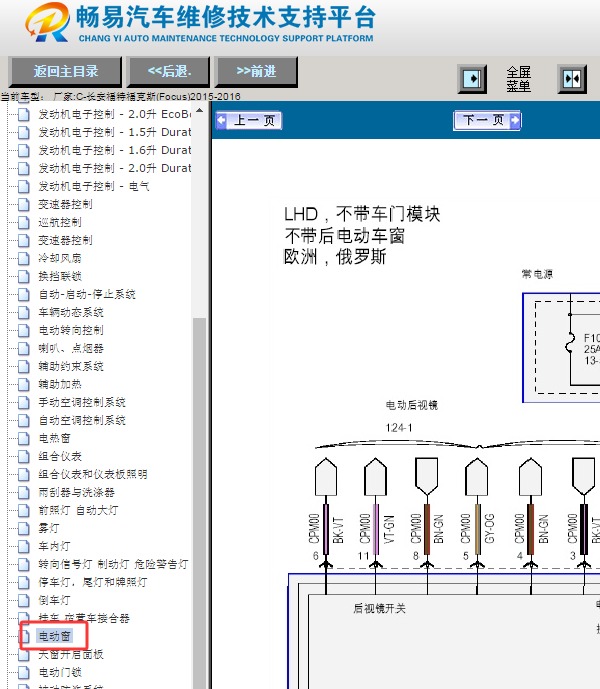This screenshot has width=600, height=689.
Task: Select the 巡航控制 tree entry
Action: [60, 222]
